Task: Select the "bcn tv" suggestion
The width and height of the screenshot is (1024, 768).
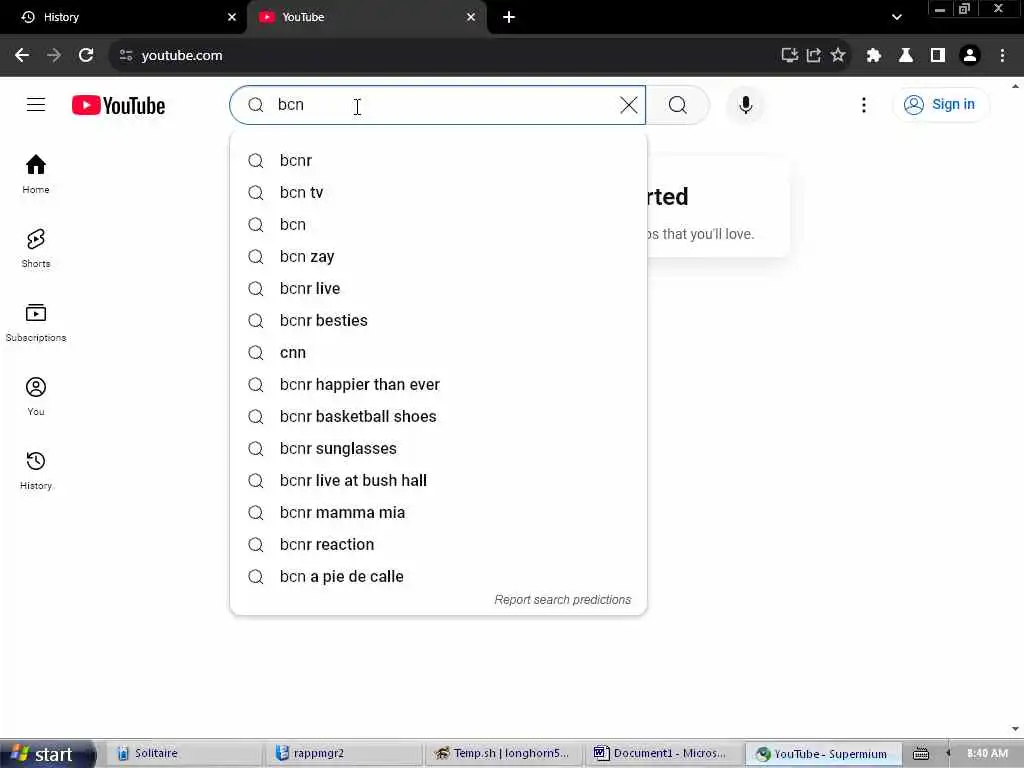Action: coord(438,192)
